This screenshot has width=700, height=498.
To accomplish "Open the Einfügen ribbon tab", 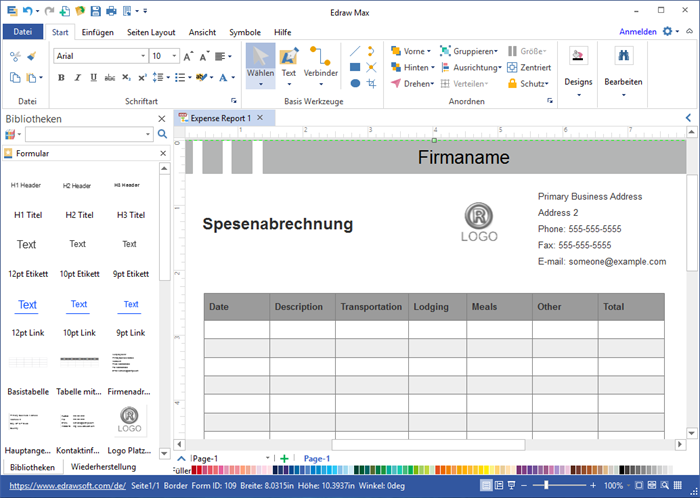I will tap(97, 32).
